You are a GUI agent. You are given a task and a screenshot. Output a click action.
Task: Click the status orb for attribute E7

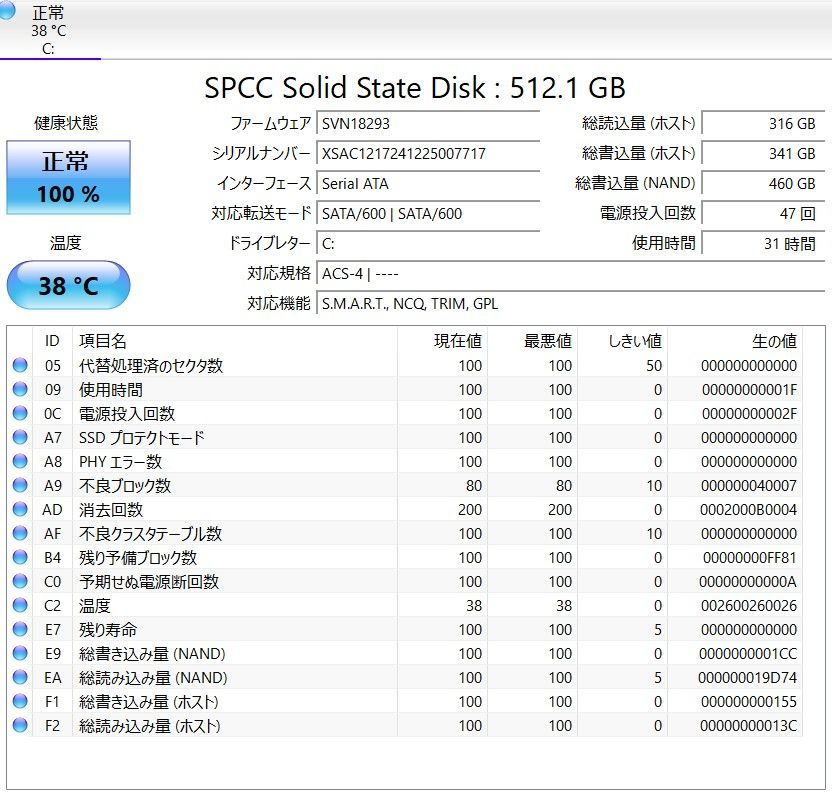[x=20, y=629]
